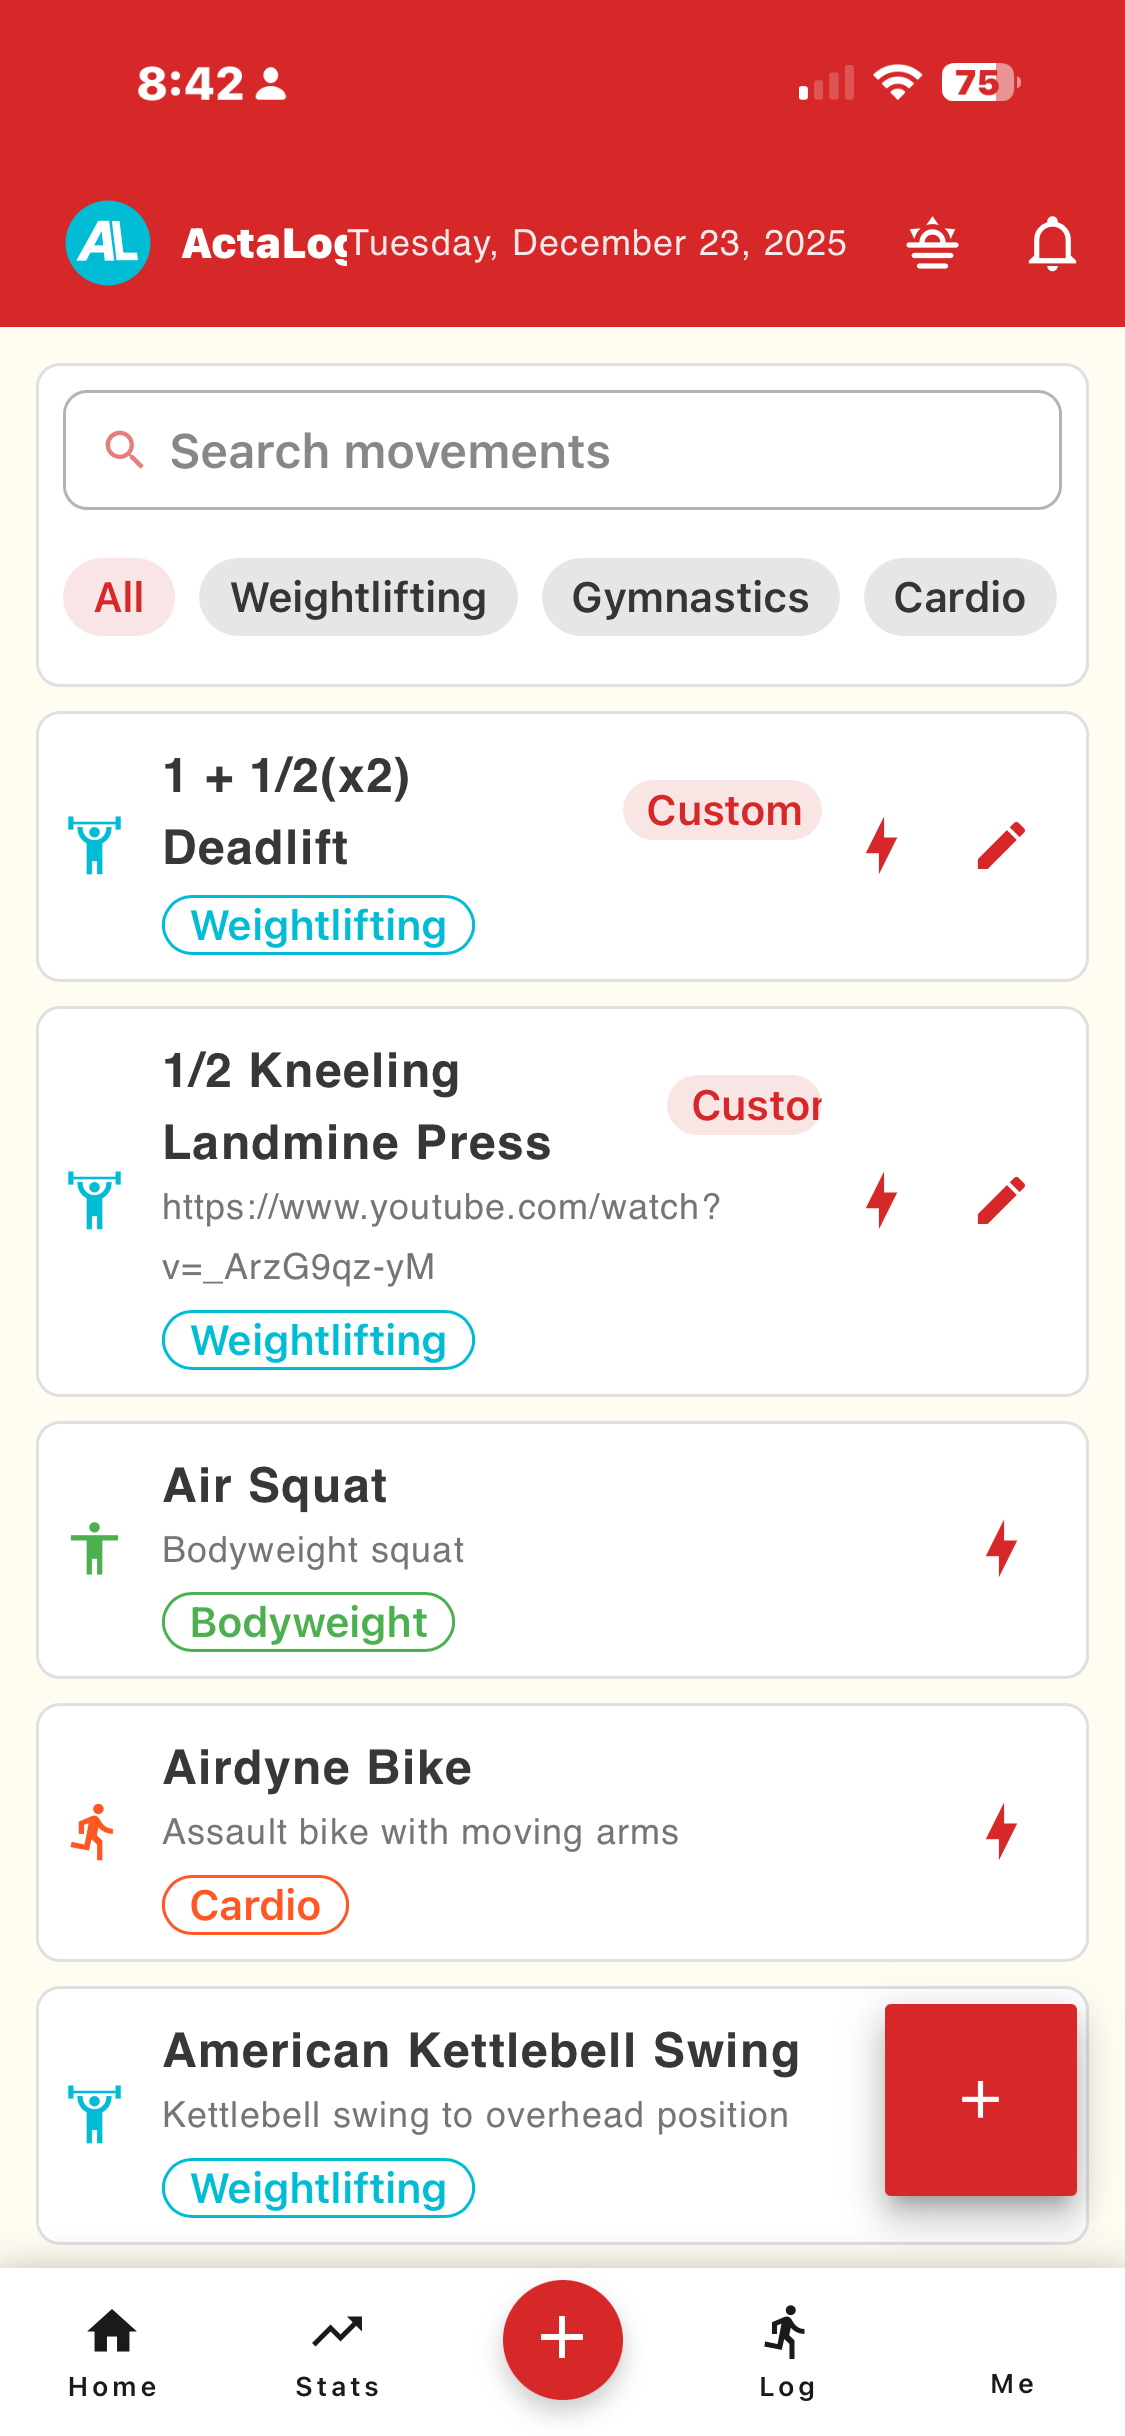Switch to the Stats tab
The width and height of the screenshot is (1125, 2436).
[337, 2351]
